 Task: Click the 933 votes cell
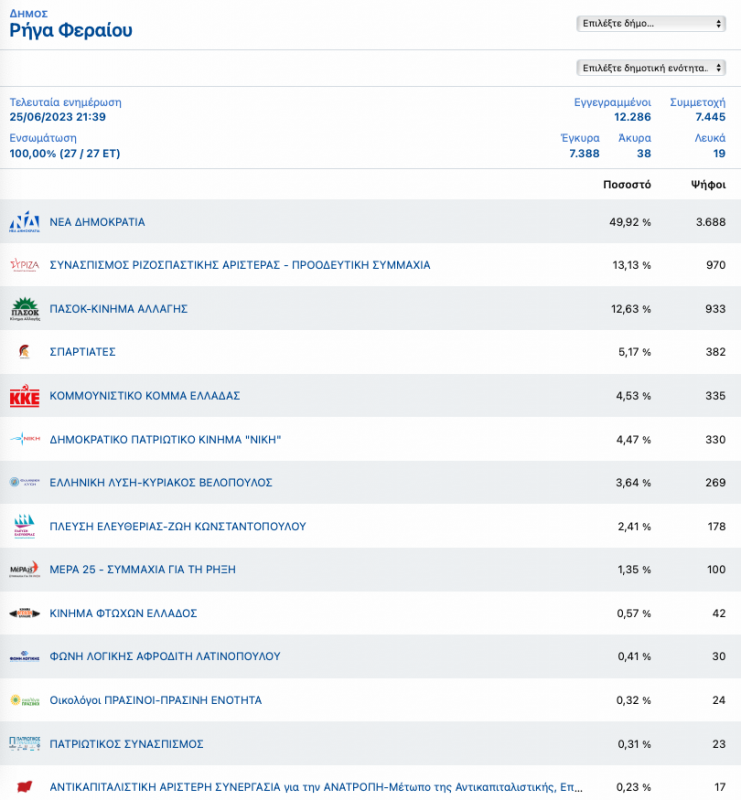(x=715, y=309)
